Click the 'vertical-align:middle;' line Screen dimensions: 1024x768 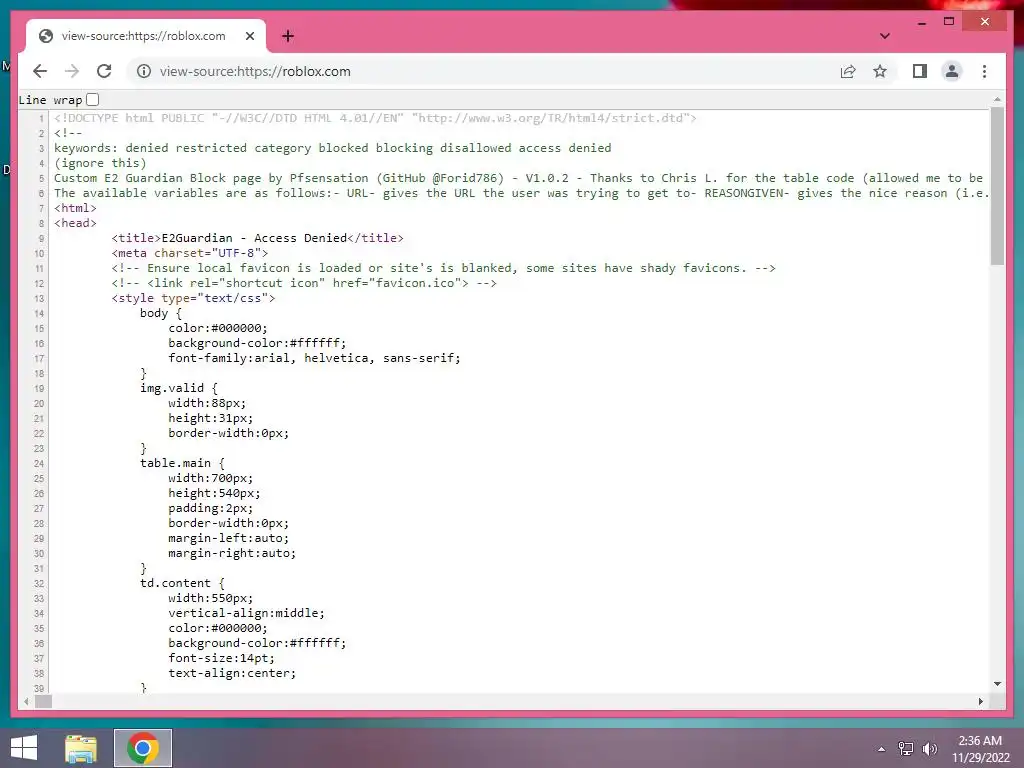[x=246, y=613]
